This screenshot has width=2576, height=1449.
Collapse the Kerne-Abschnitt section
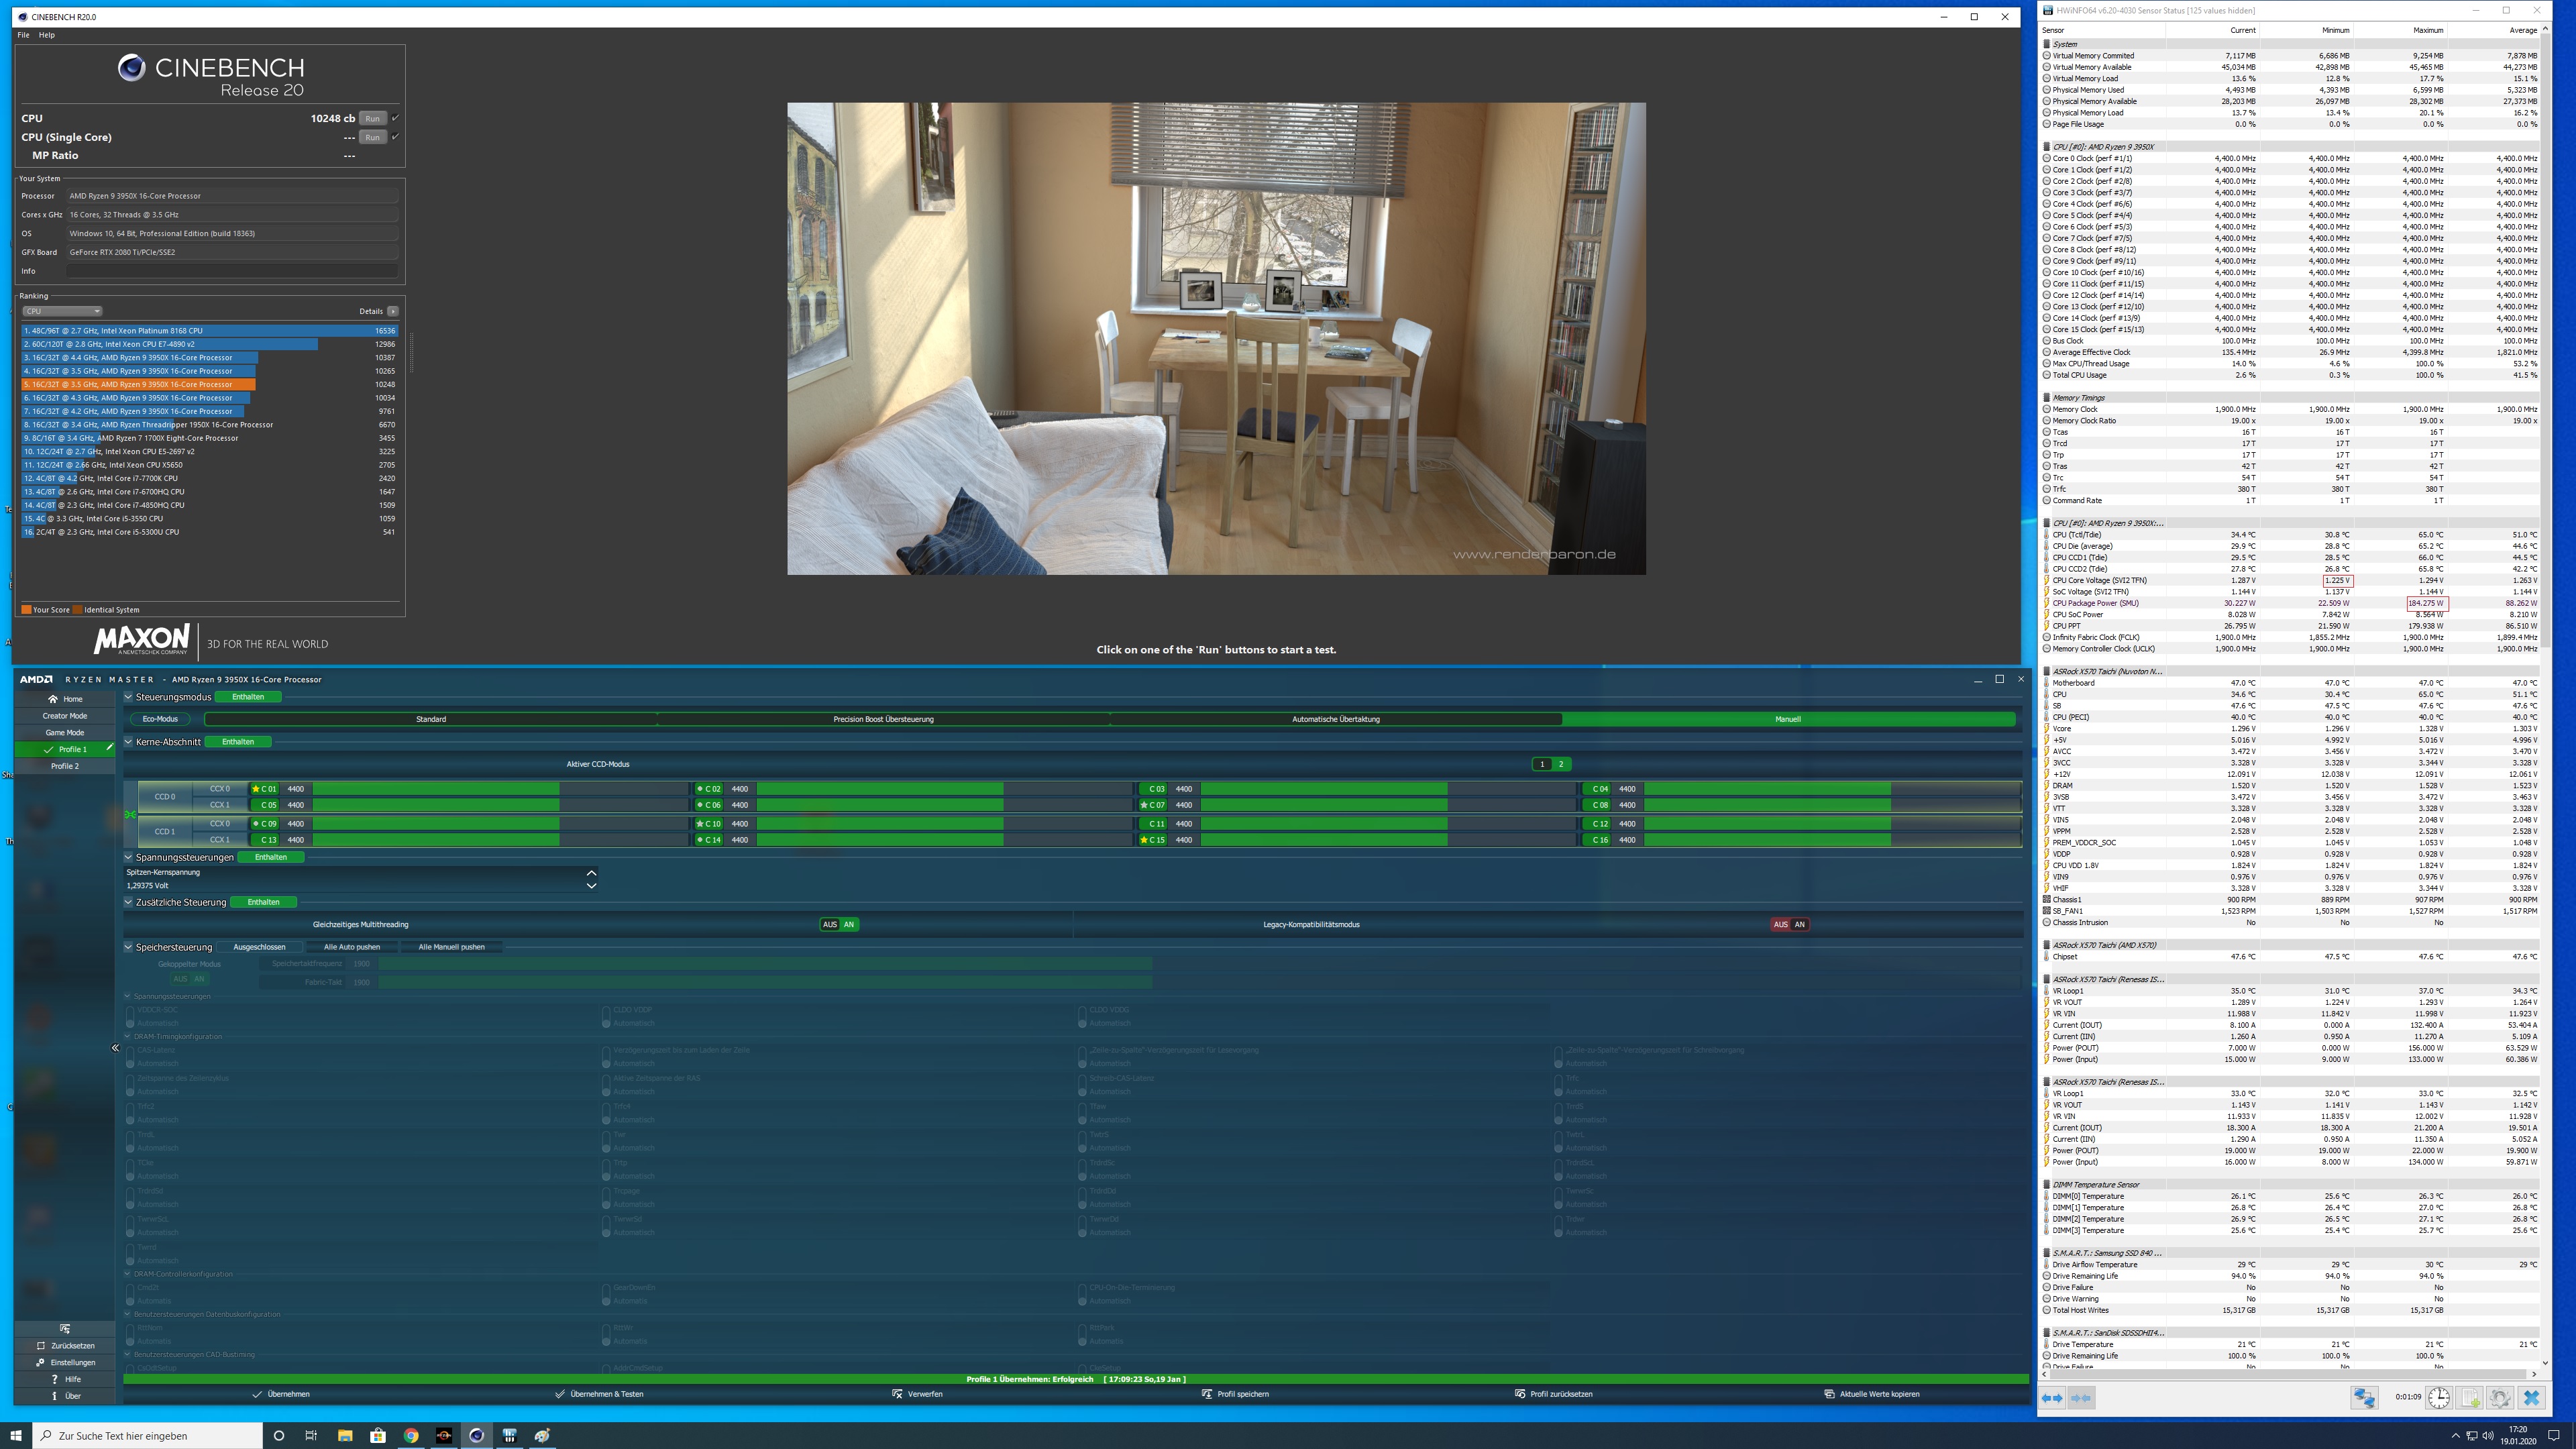click(128, 742)
